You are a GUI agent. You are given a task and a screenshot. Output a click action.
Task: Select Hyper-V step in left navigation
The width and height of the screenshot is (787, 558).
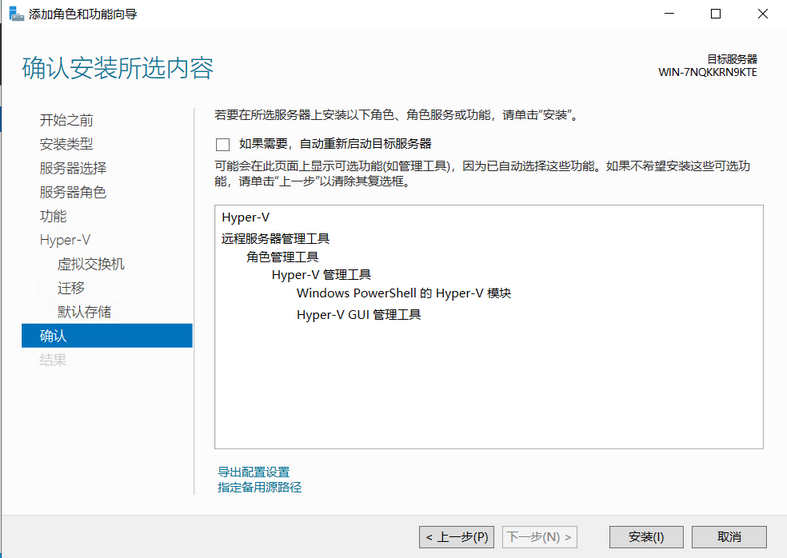[65, 240]
